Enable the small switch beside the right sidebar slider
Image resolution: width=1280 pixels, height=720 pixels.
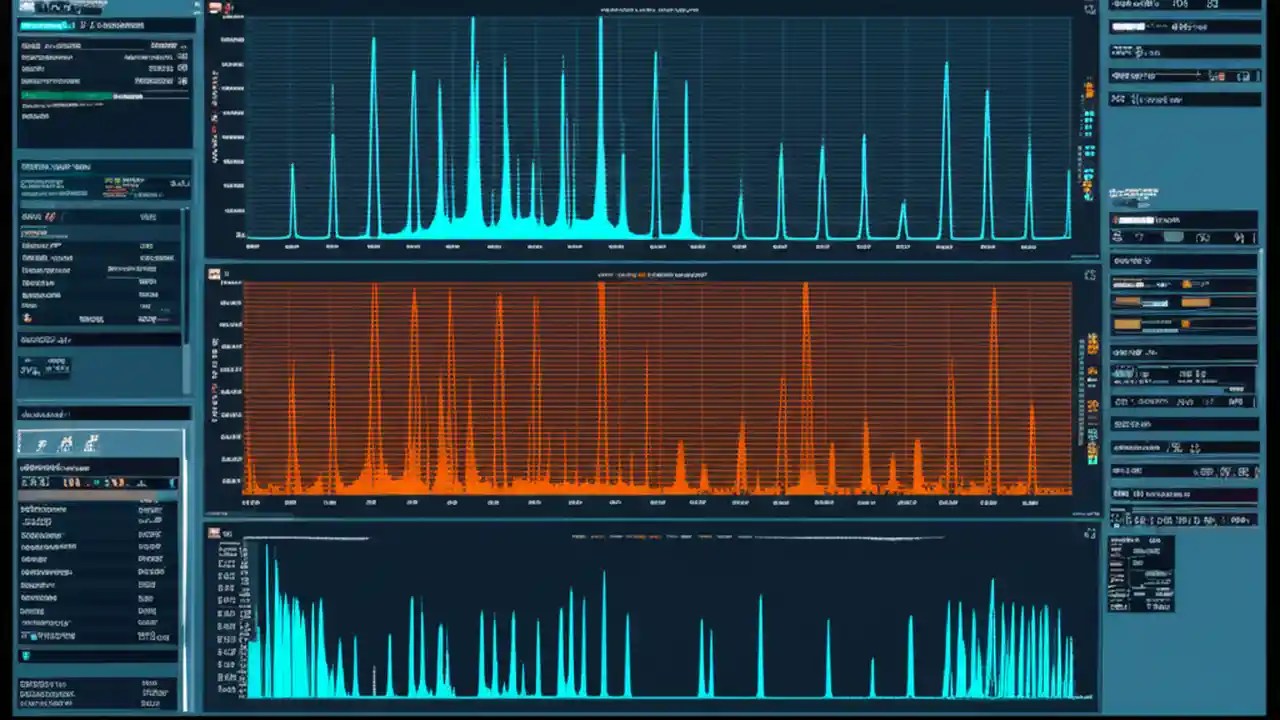pos(1220,76)
